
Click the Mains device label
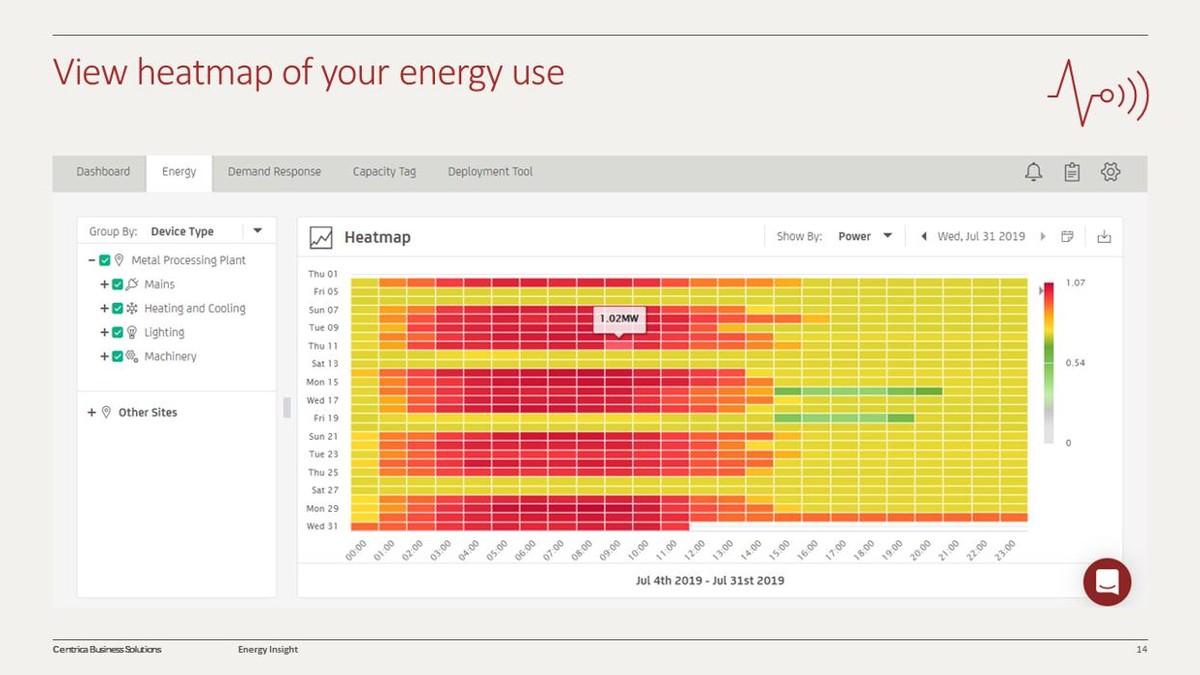click(159, 285)
